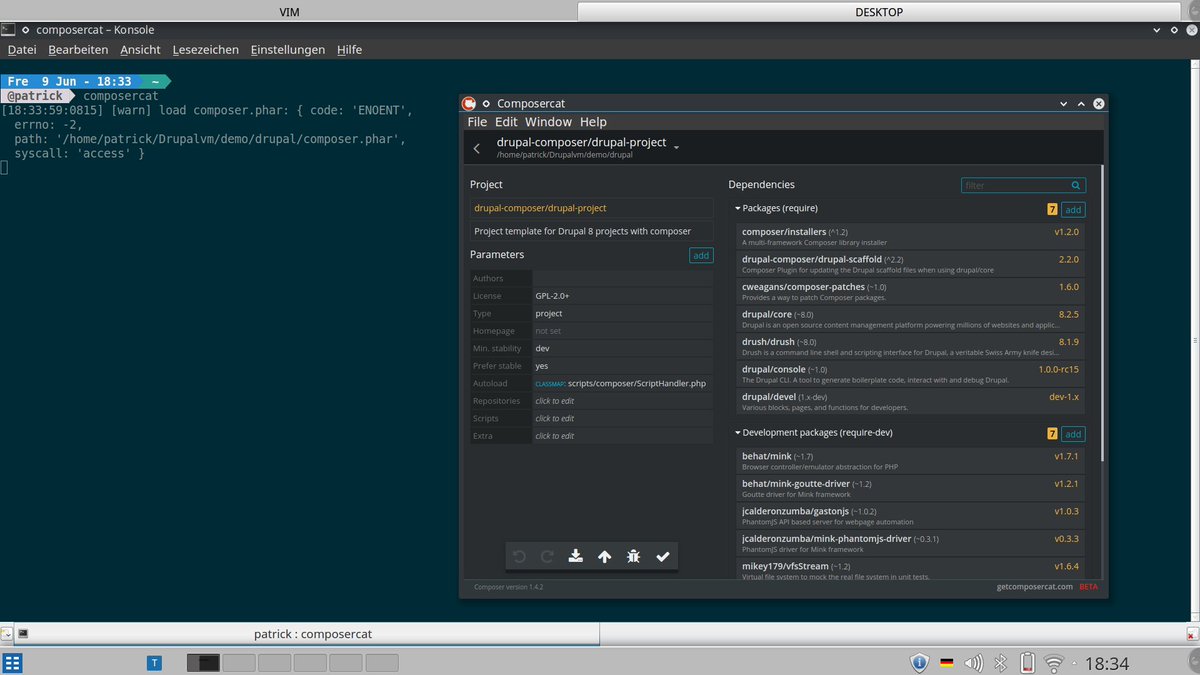Click the install (download) icon in bottom toolbar
The height and width of the screenshot is (675, 1200).
[x=576, y=557]
